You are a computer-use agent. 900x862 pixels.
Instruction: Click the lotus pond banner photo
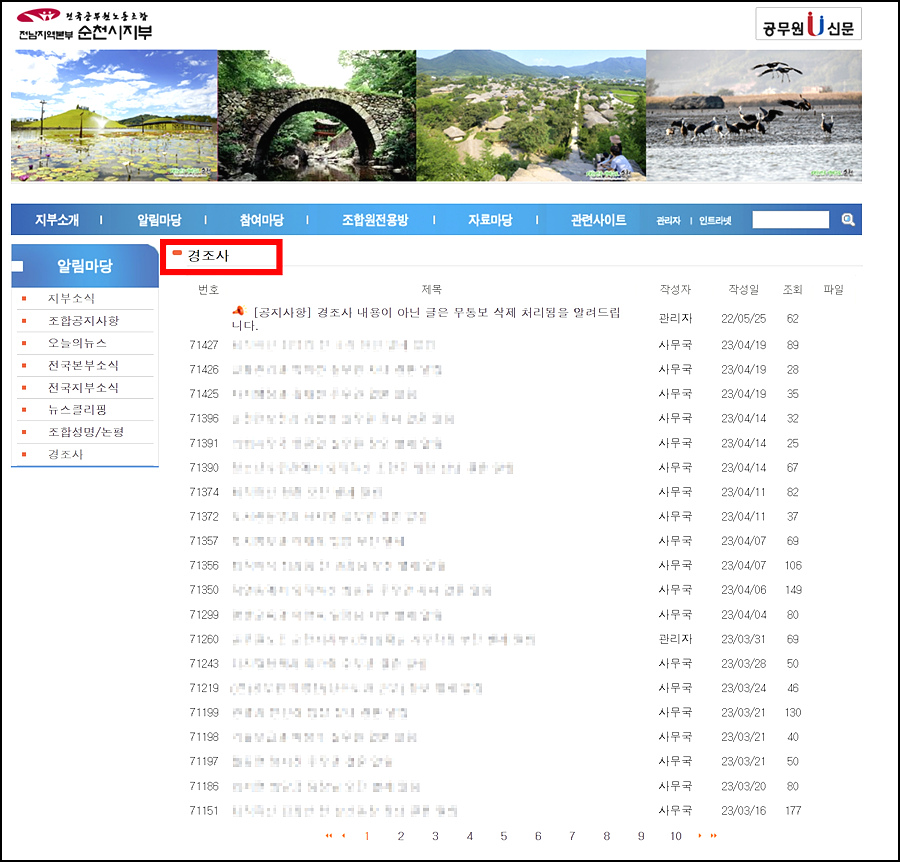114,115
